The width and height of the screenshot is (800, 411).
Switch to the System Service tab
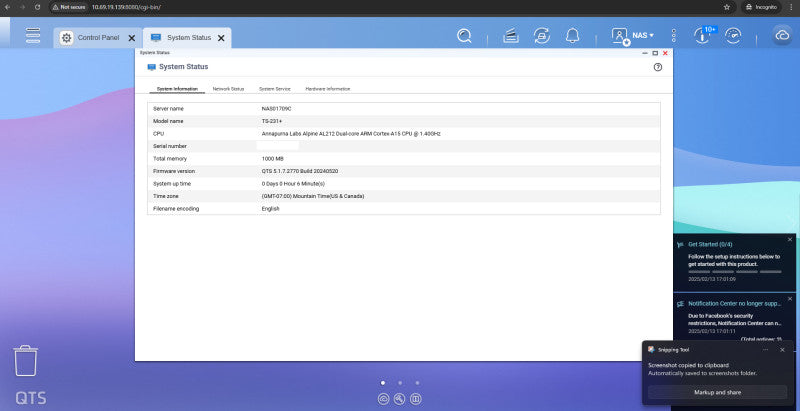click(274, 89)
